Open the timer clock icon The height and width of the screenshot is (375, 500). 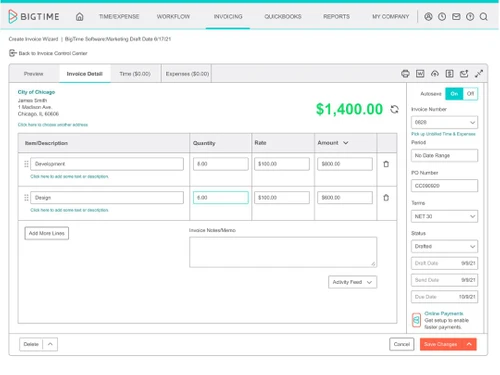[x=442, y=16]
